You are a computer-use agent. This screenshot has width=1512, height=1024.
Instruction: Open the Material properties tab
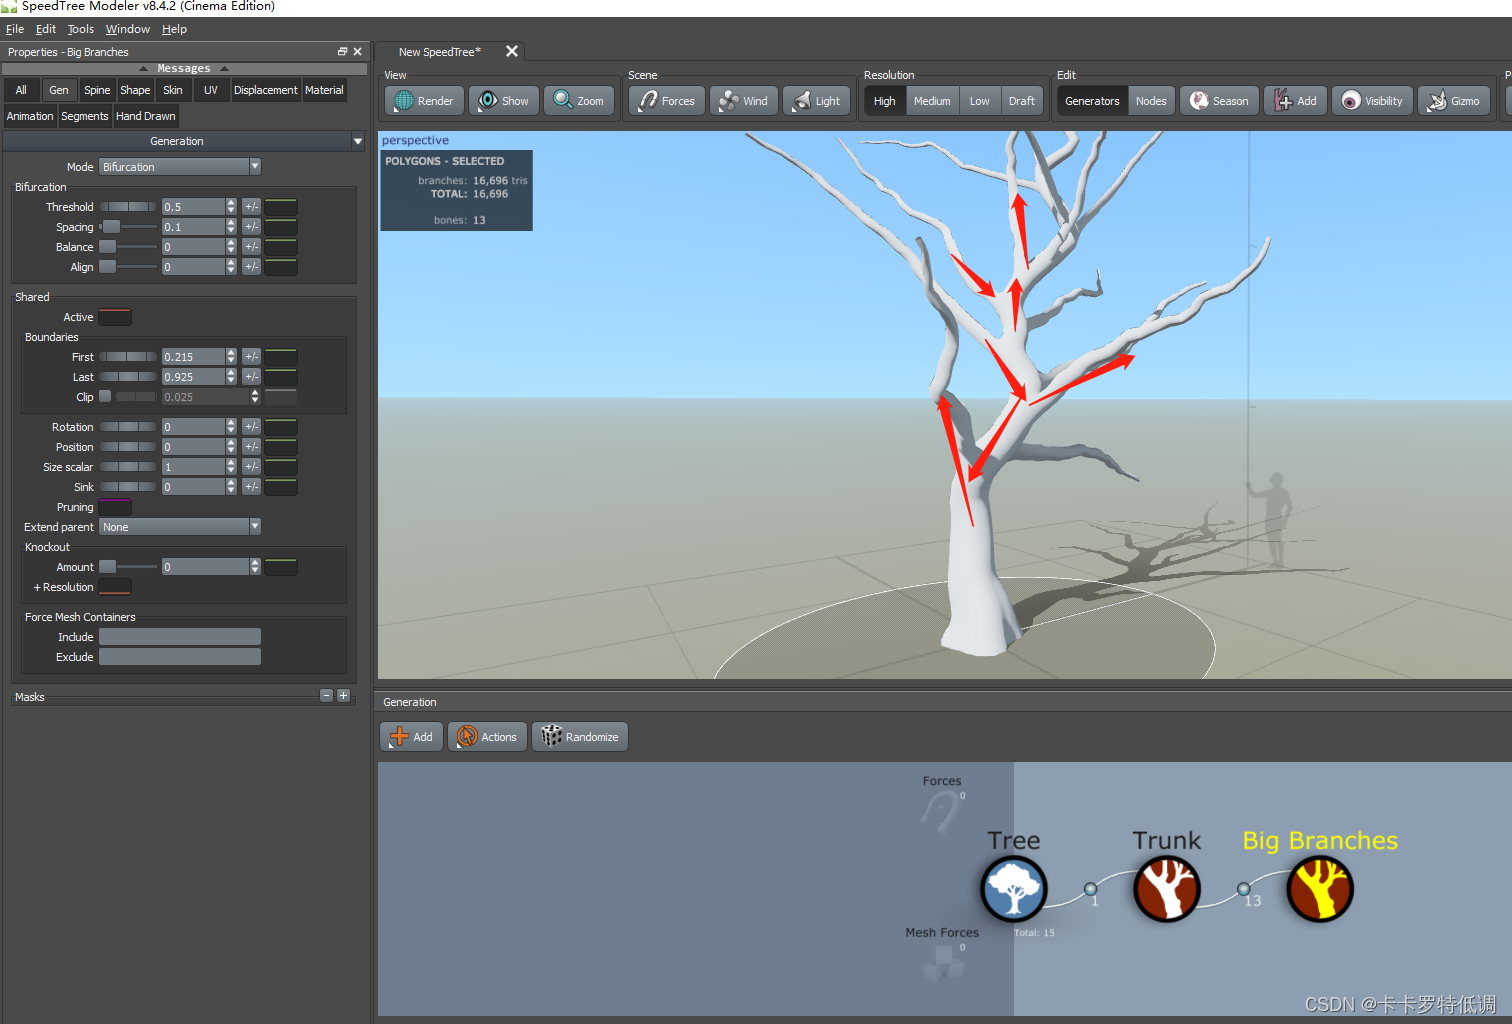tap(324, 90)
